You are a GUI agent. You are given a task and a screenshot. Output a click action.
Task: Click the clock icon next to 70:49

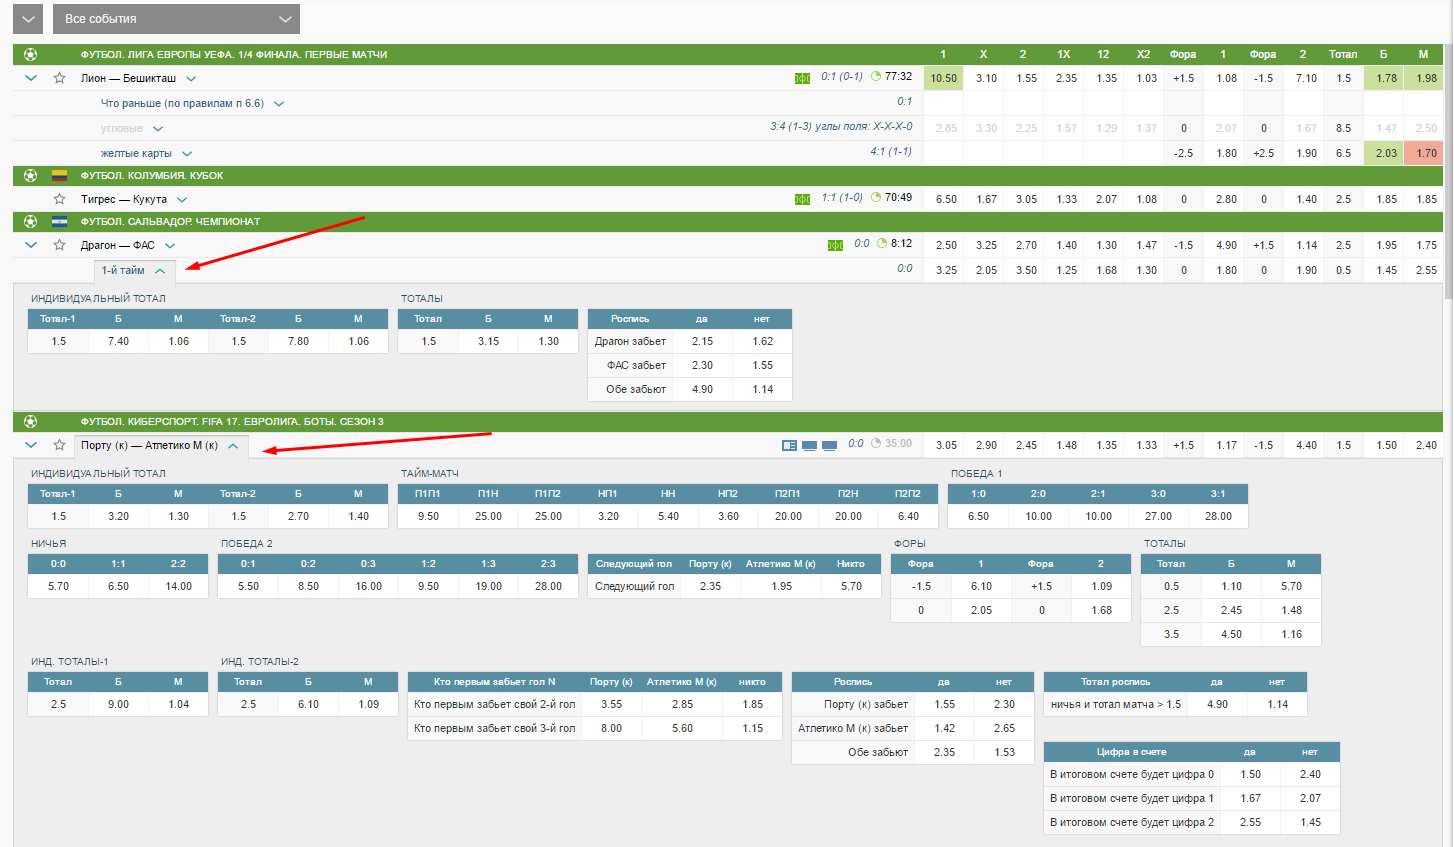(876, 197)
